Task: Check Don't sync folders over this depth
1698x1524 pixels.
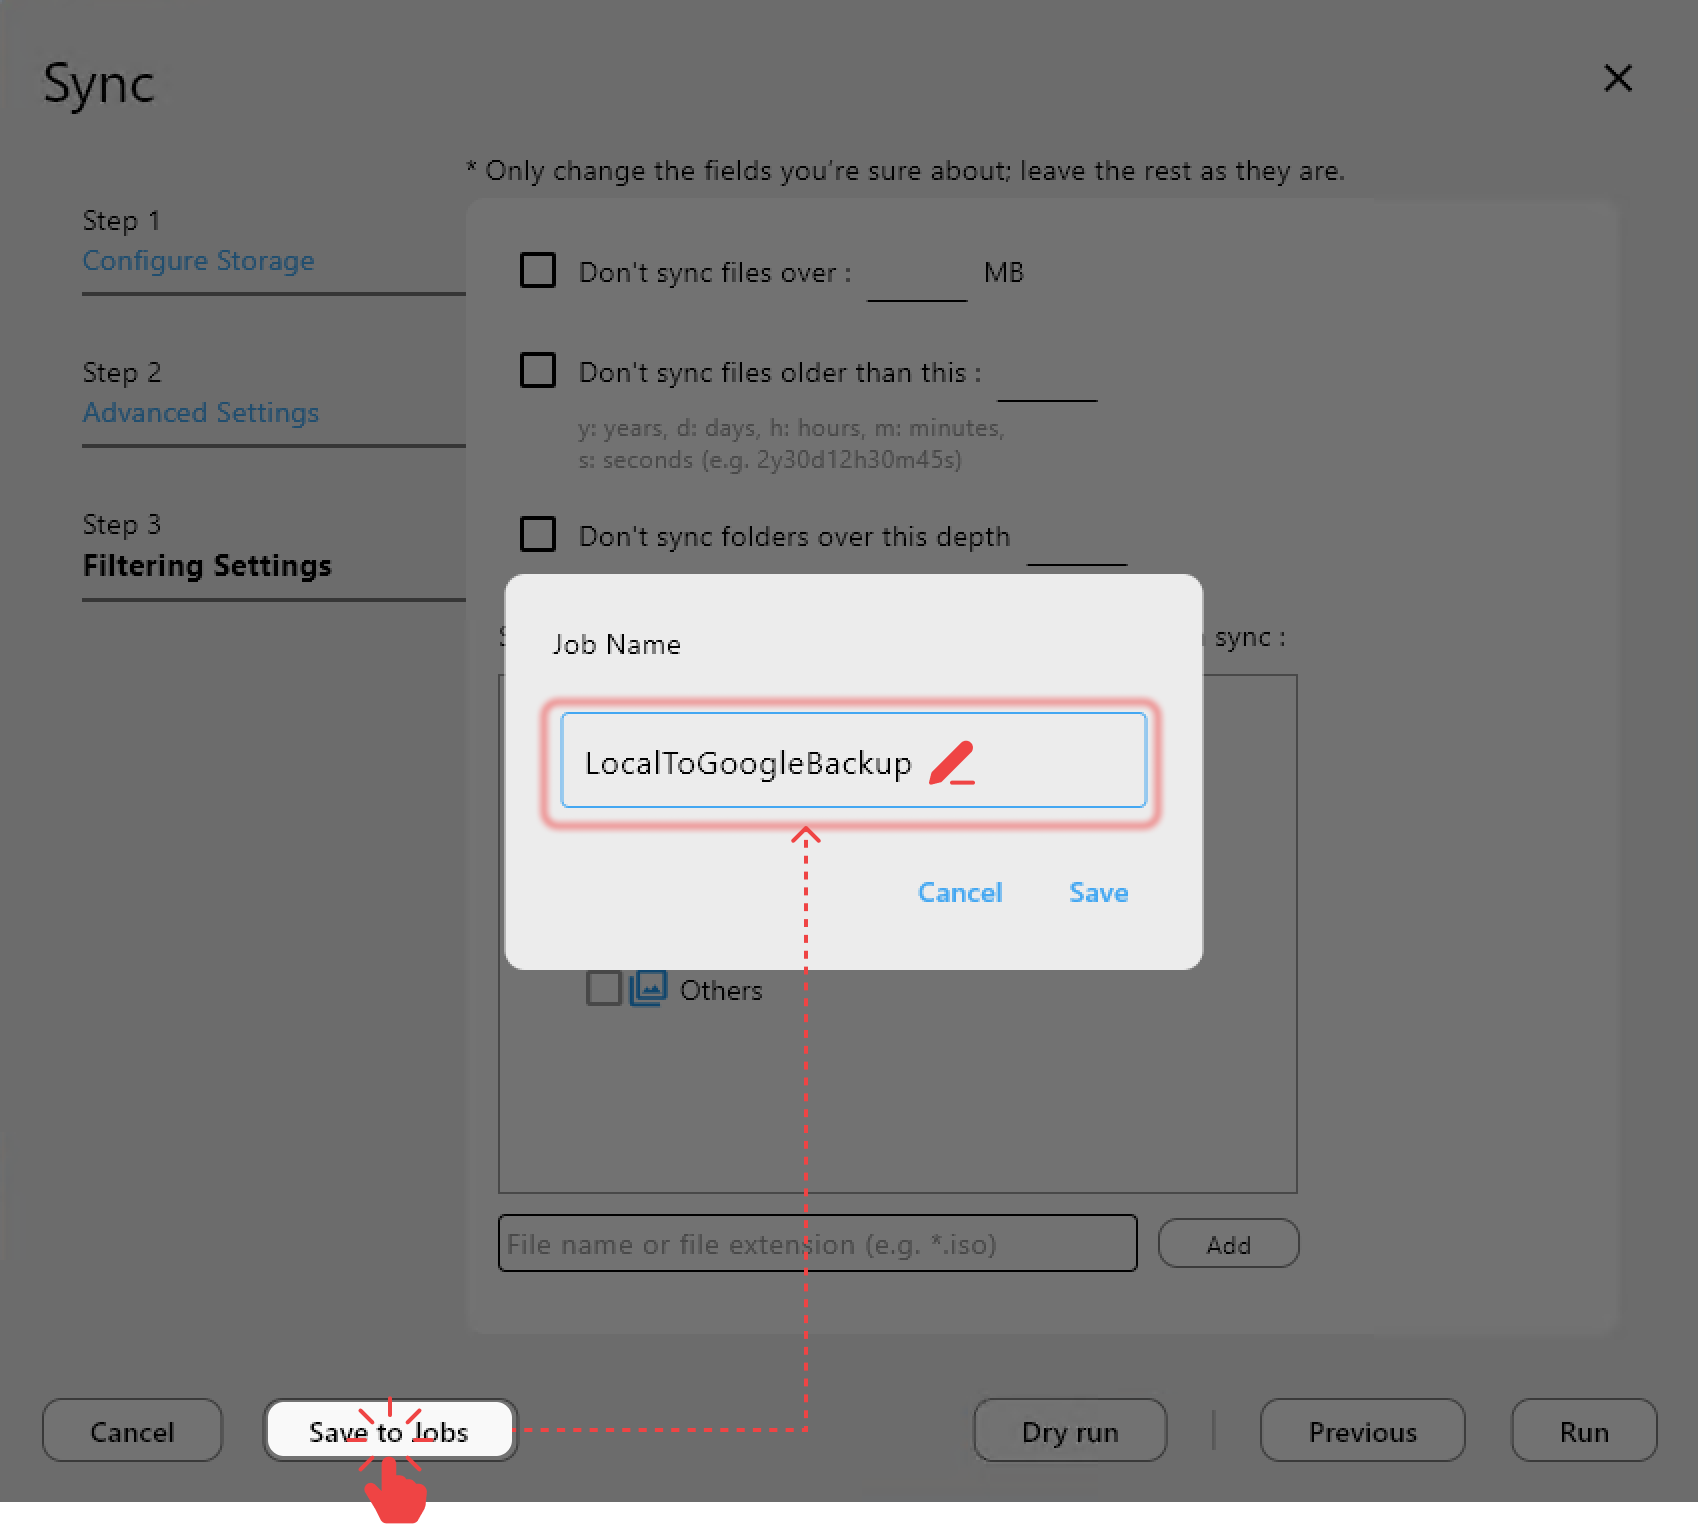Action: [x=537, y=535]
